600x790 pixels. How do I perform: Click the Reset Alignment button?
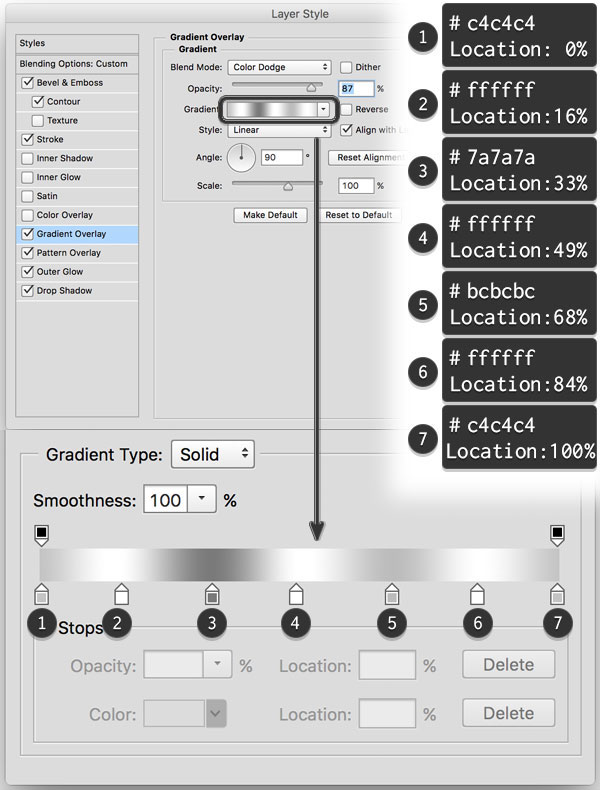[369, 157]
